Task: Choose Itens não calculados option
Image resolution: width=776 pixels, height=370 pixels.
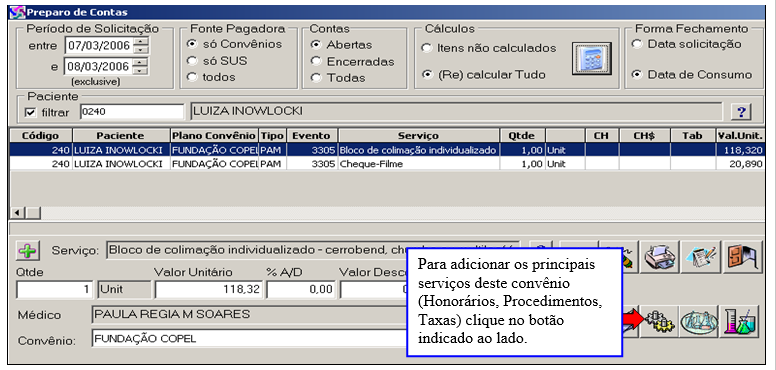Action: (x=426, y=48)
